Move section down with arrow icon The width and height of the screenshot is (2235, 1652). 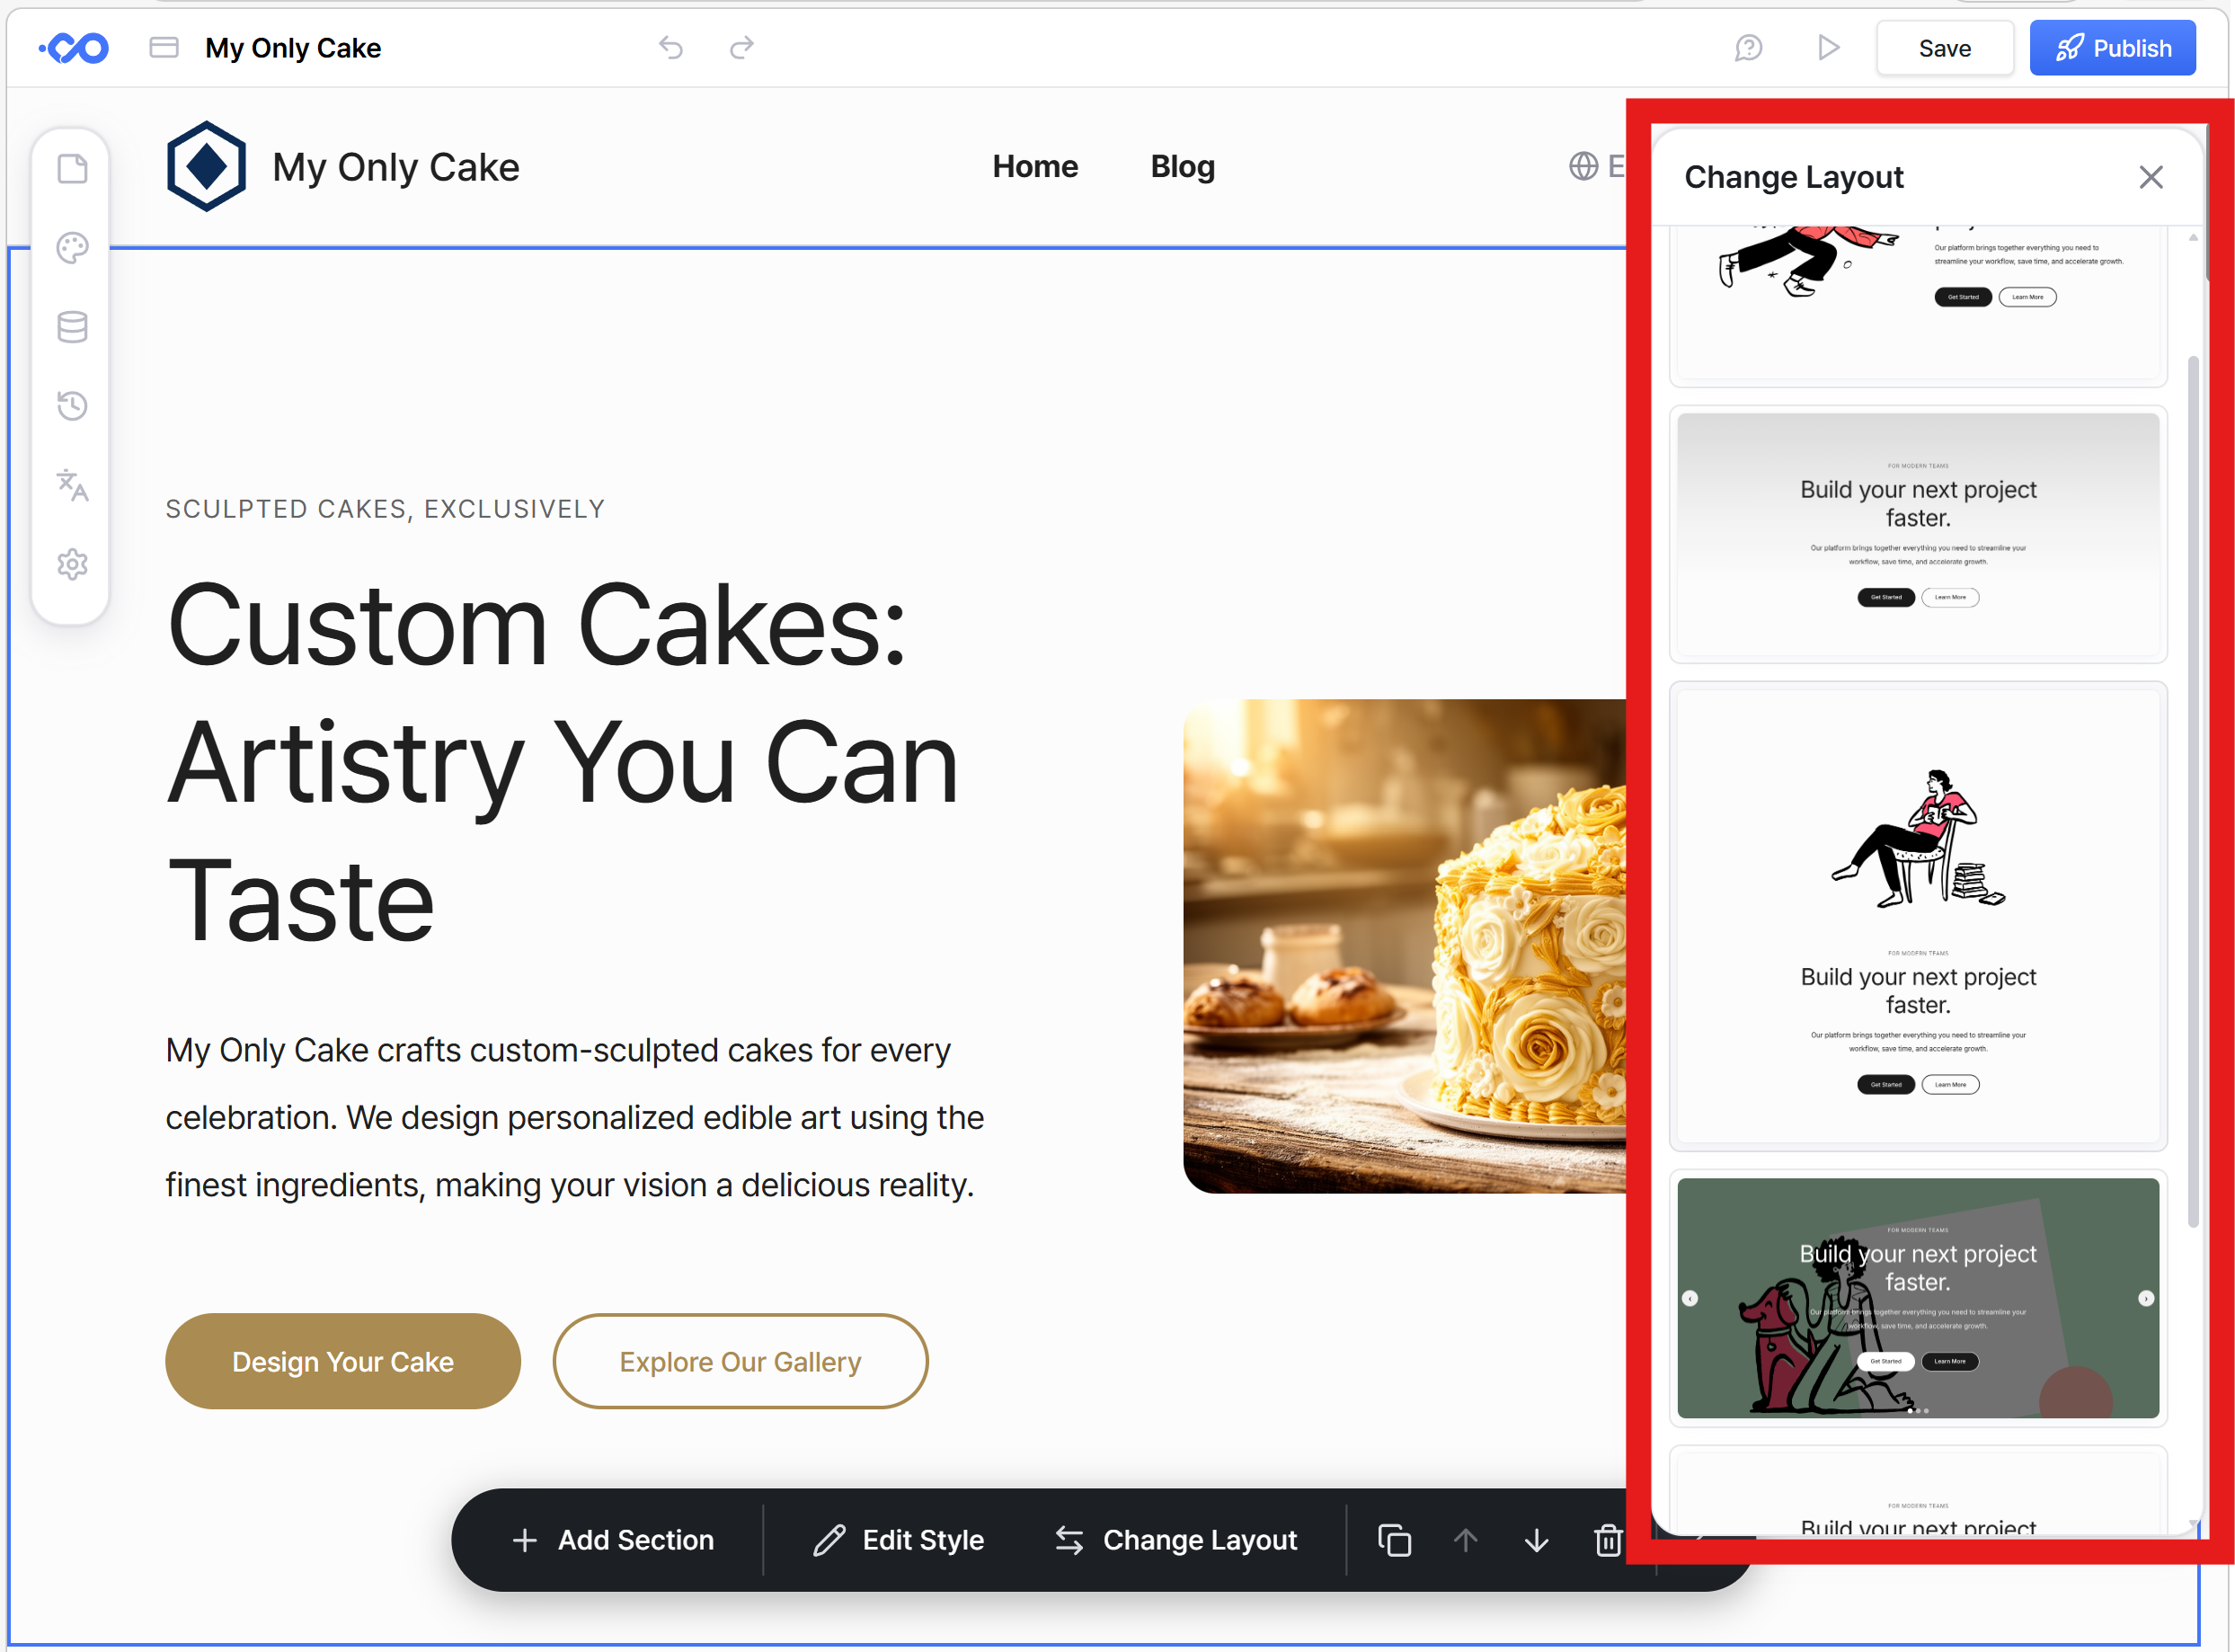[x=1536, y=1540]
